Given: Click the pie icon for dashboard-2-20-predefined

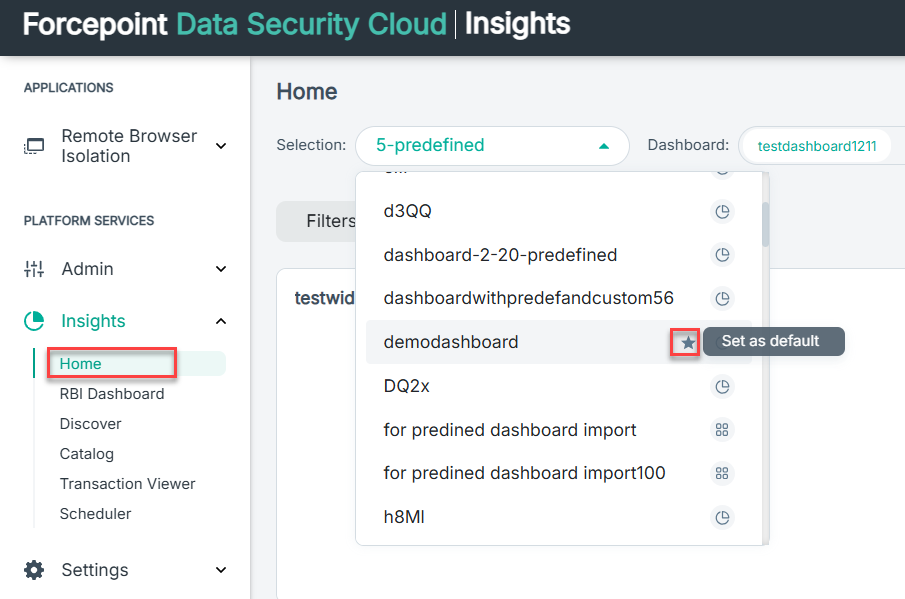Looking at the screenshot, I should pos(722,254).
